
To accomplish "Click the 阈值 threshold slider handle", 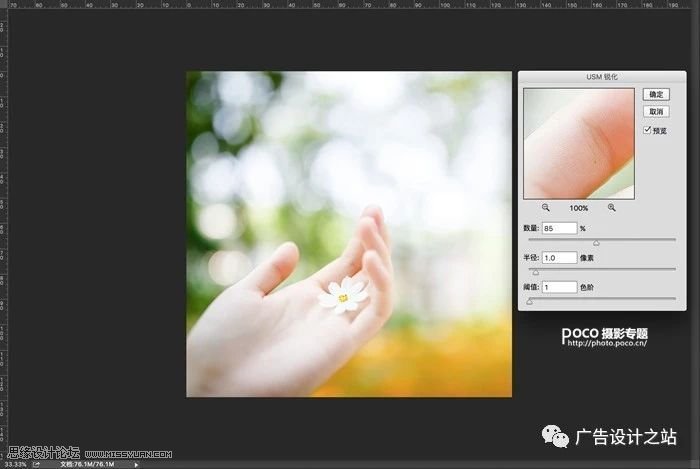I will tap(529, 301).
